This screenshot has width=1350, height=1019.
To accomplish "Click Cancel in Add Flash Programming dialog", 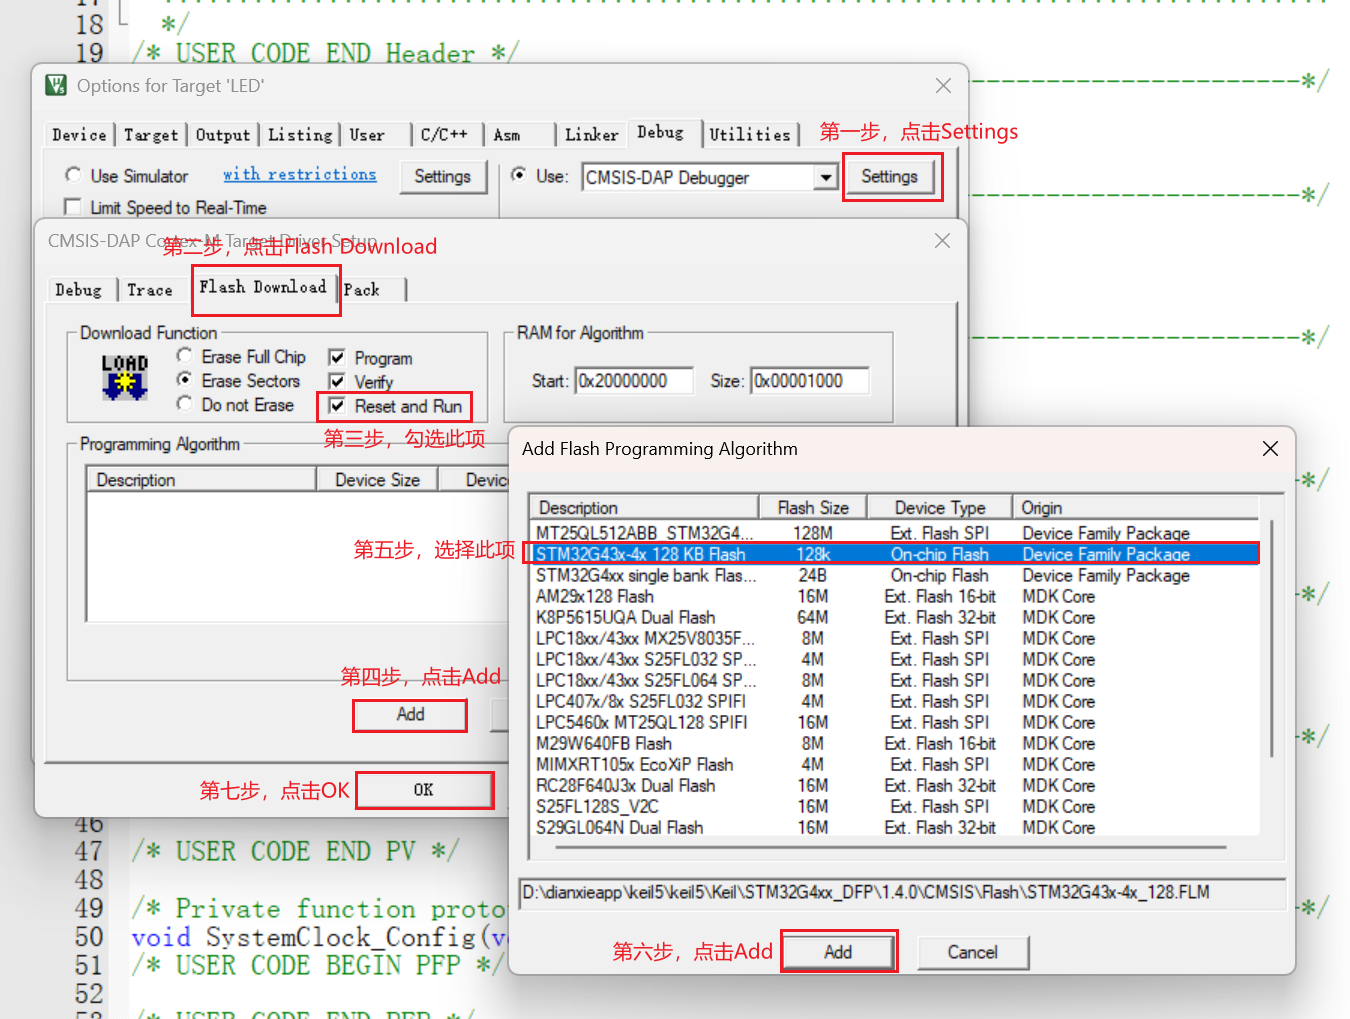I will [972, 952].
